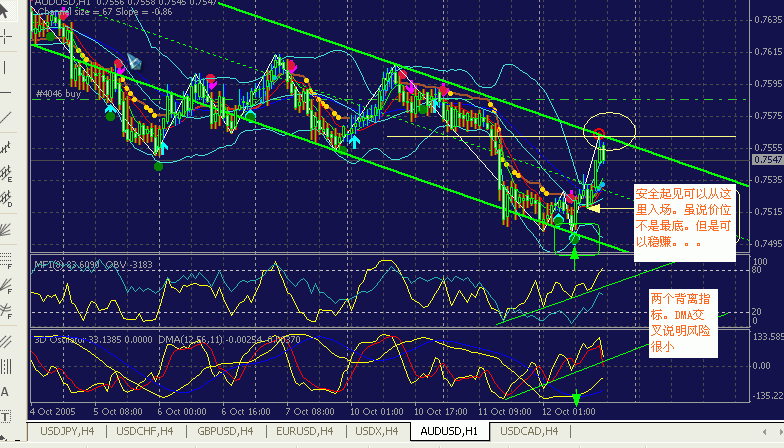Choose the Fibonacci retracement lines tool

click(6, 260)
